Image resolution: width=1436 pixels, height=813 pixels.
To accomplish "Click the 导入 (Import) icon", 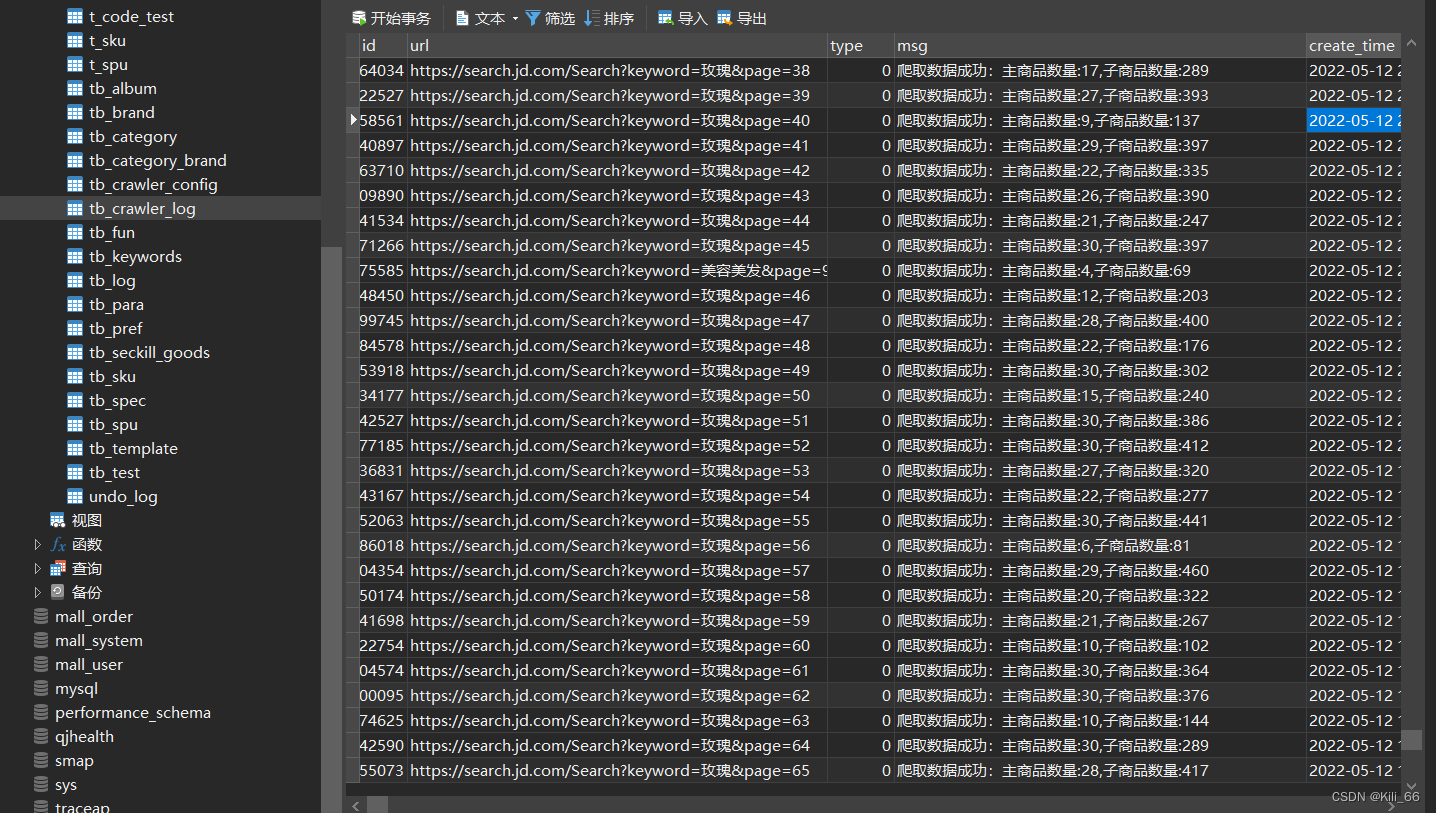I will point(665,17).
